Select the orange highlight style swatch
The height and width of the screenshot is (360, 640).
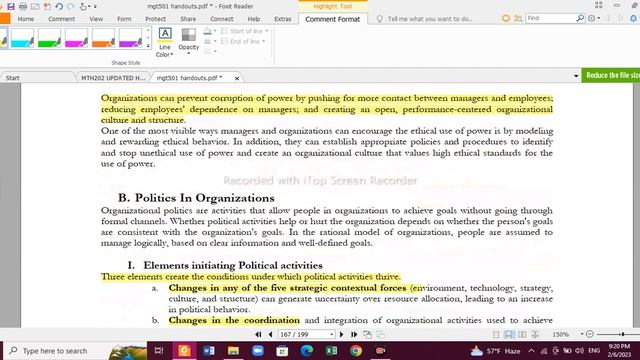click(x=103, y=38)
